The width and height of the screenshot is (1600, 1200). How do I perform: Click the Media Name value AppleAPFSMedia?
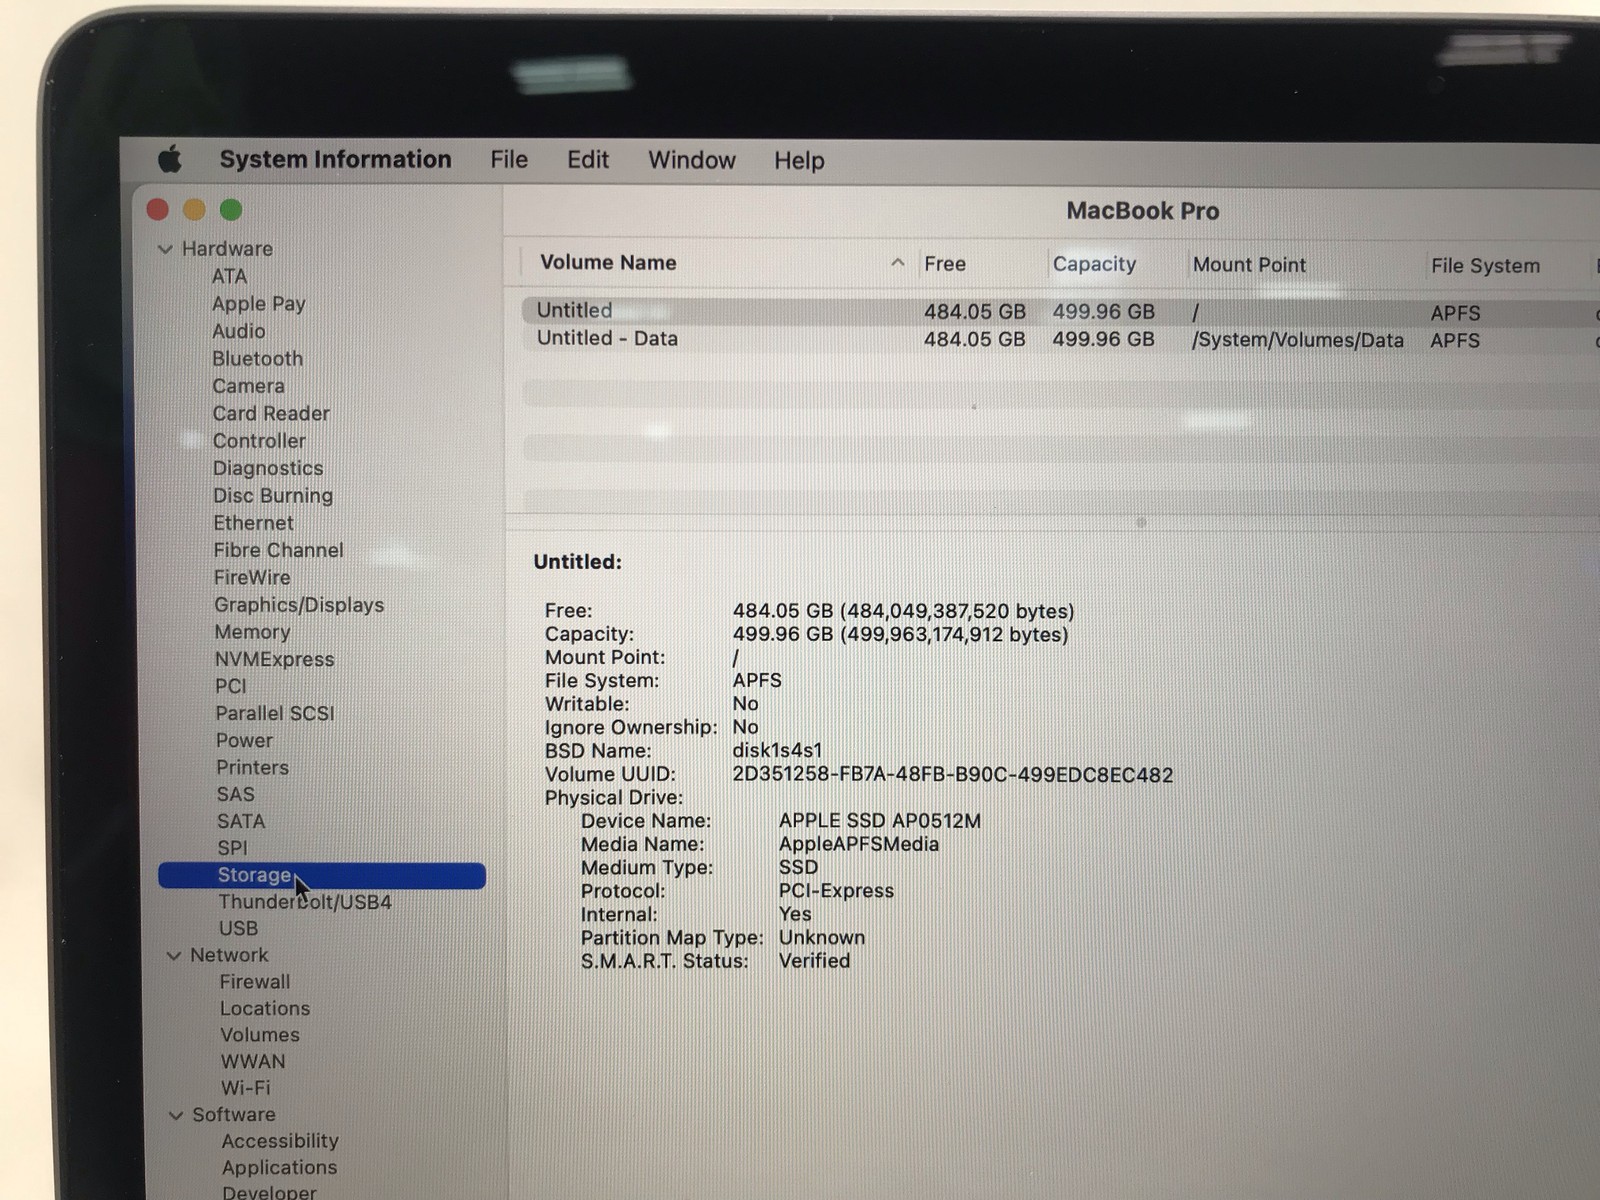click(859, 844)
